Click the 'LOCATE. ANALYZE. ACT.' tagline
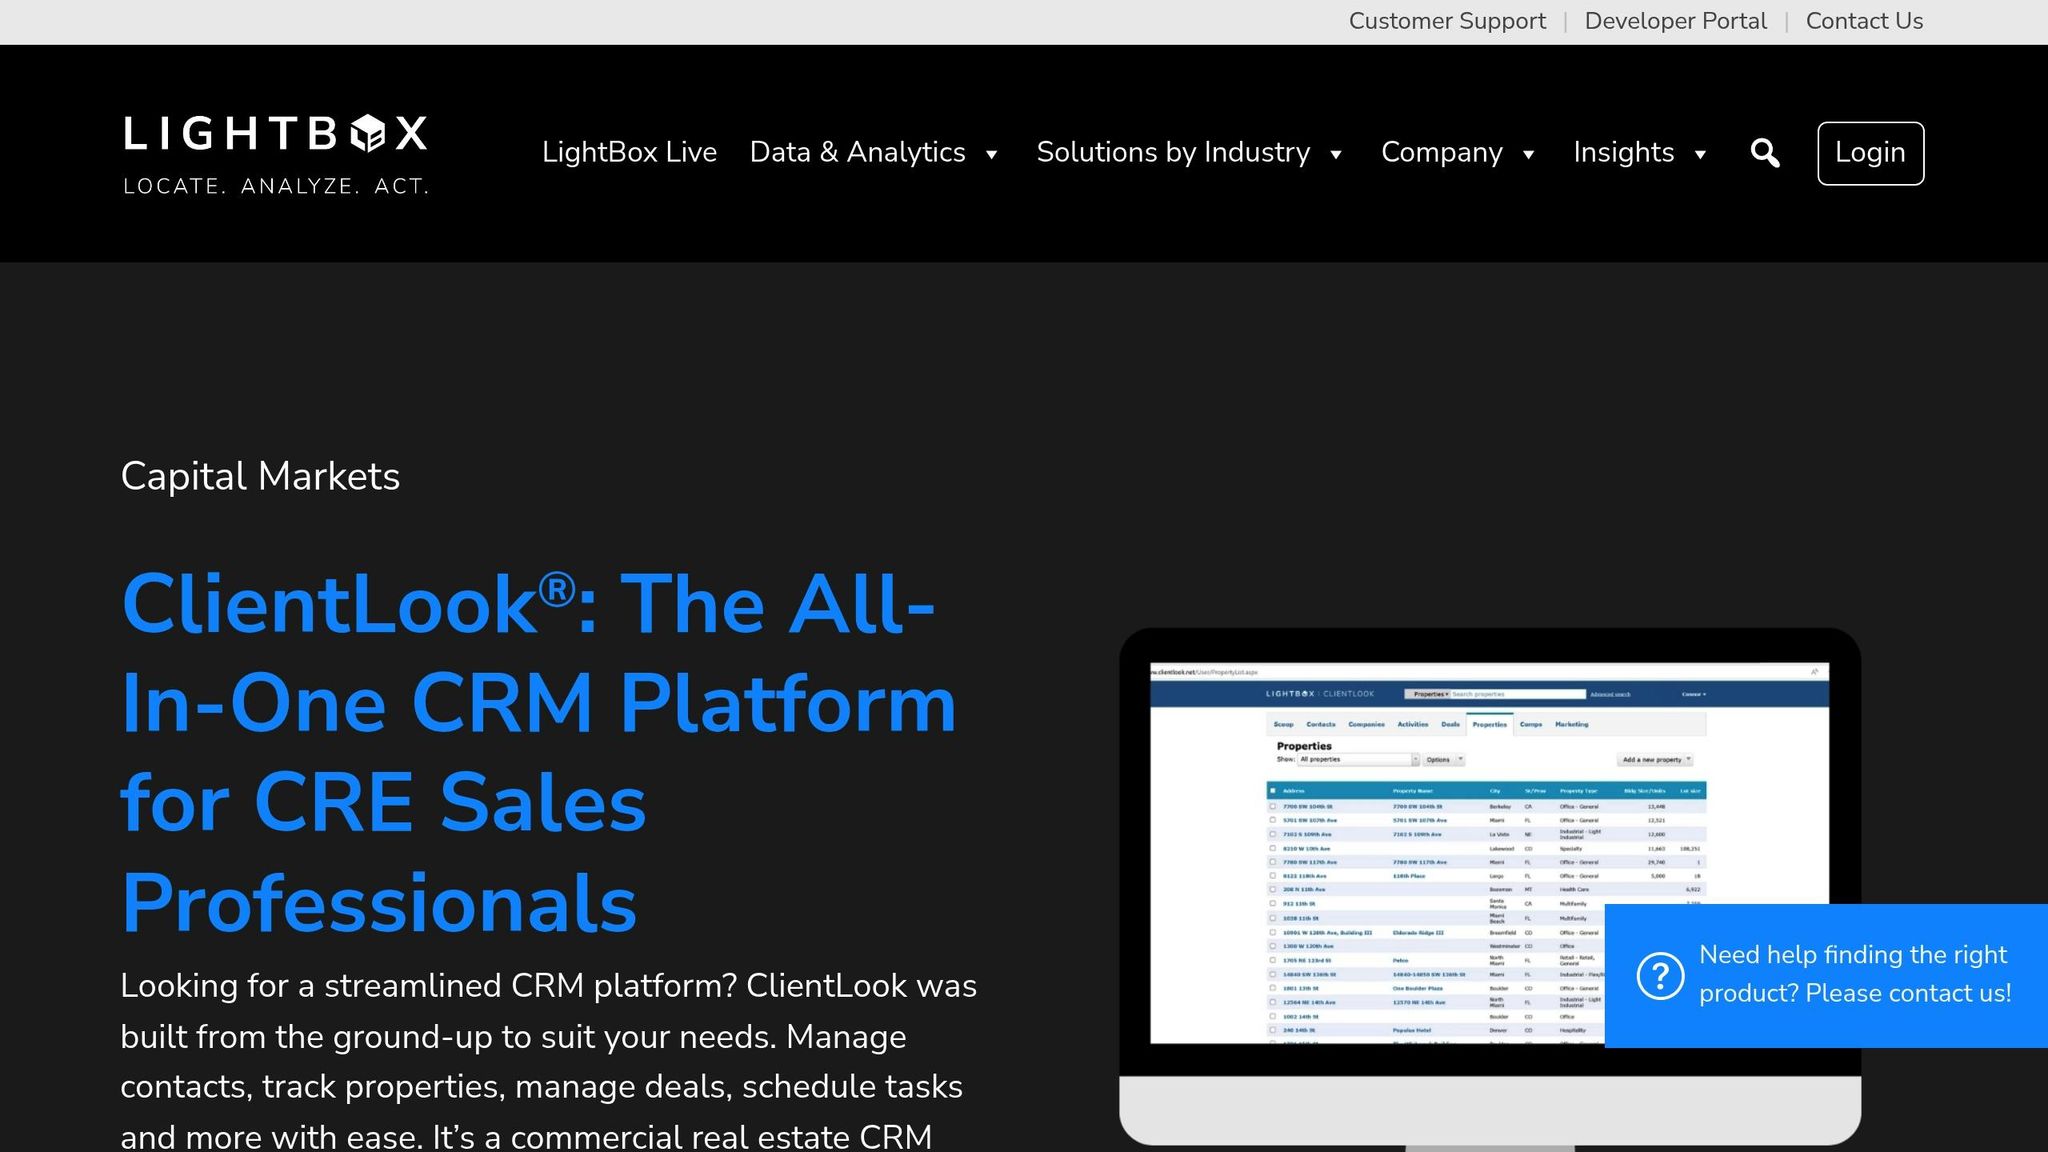The width and height of the screenshot is (2048, 1152). pyautogui.click(x=276, y=186)
